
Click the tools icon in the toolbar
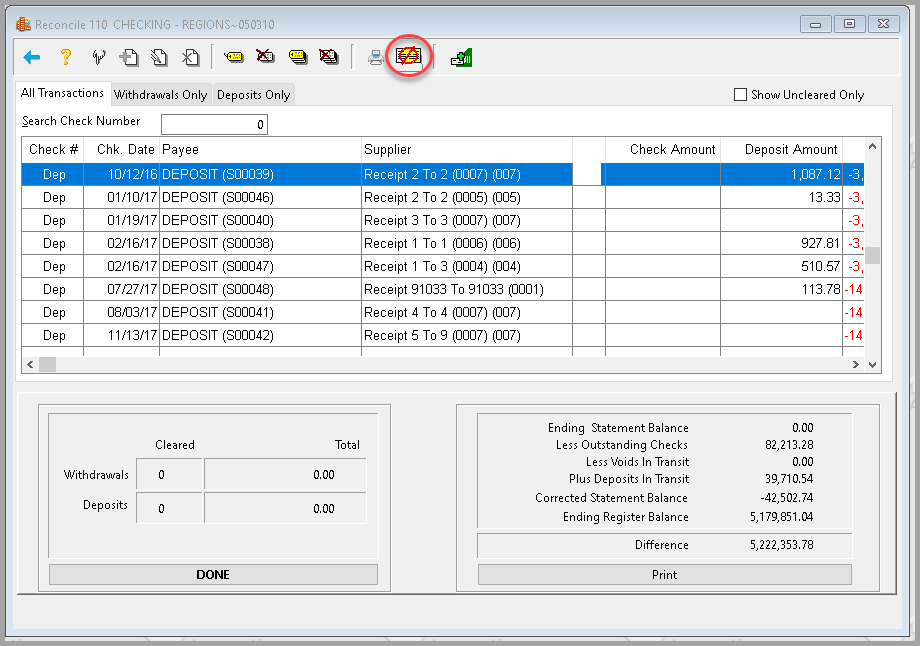coord(99,57)
